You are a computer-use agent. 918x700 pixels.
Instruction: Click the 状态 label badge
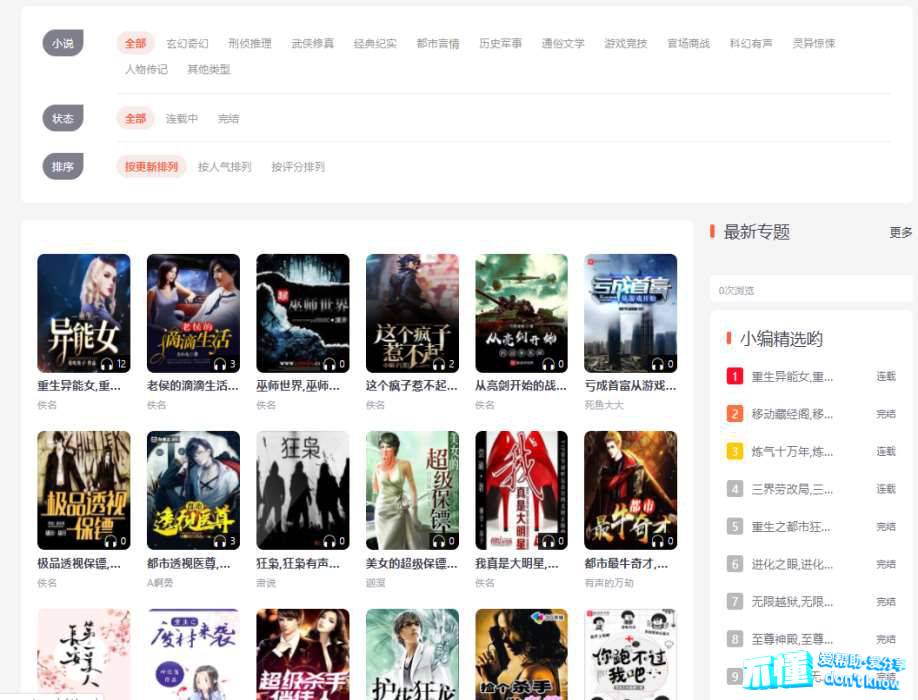coord(63,119)
